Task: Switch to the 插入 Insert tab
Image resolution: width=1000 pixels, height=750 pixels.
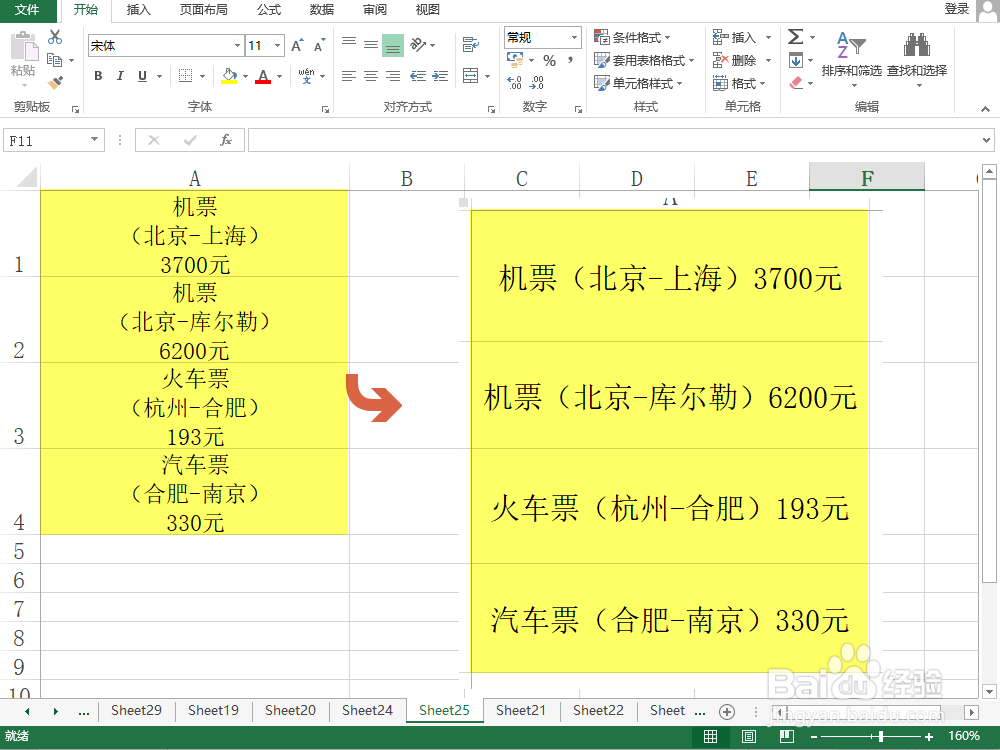Action: pyautogui.click(x=138, y=10)
